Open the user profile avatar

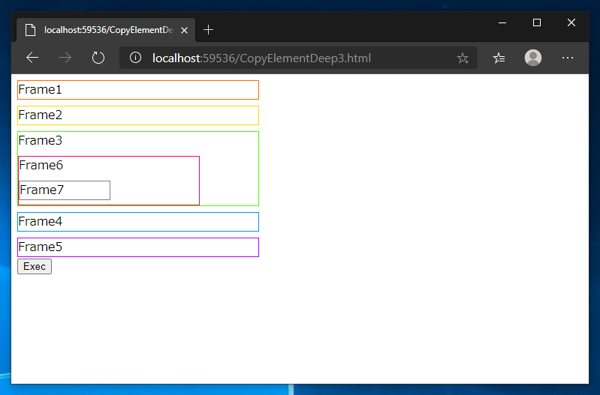pyautogui.click(x=533, y=58)
